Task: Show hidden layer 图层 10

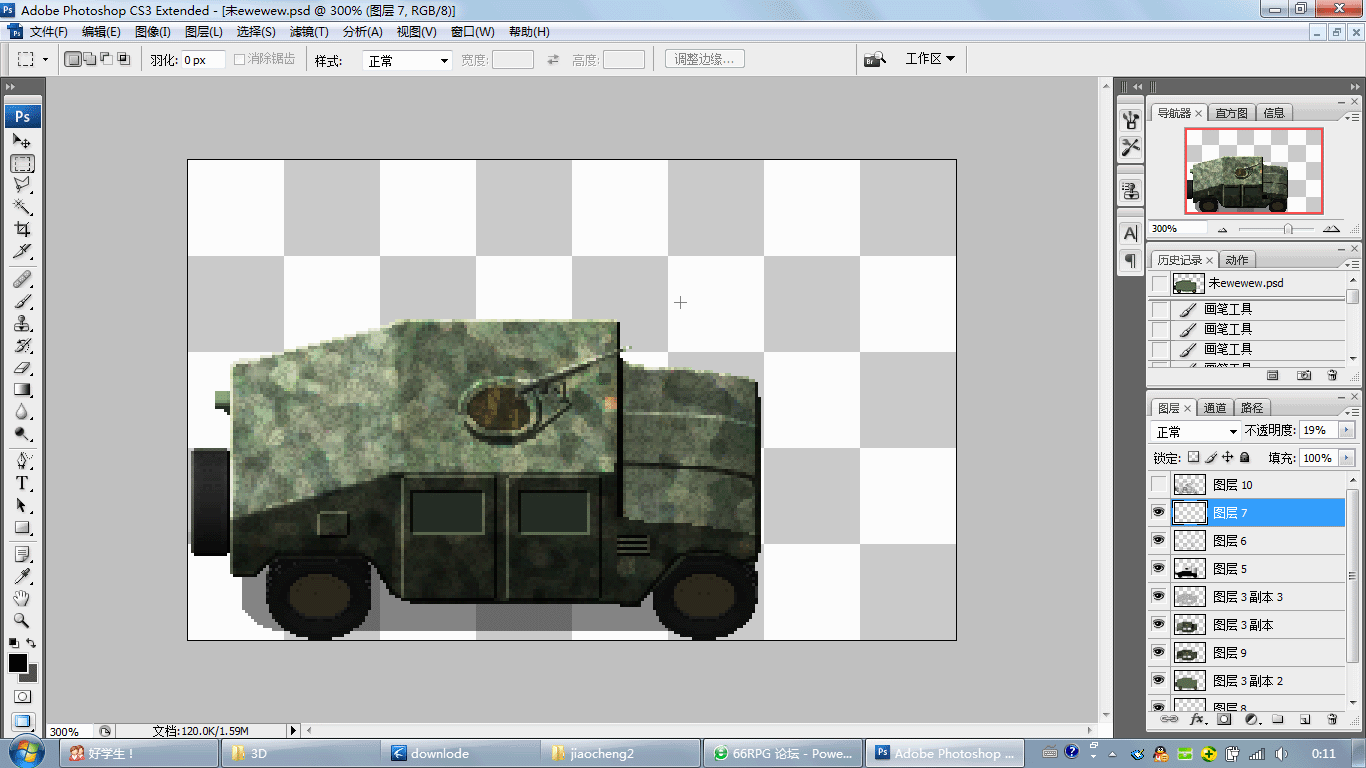Action: coord(1159,485)
